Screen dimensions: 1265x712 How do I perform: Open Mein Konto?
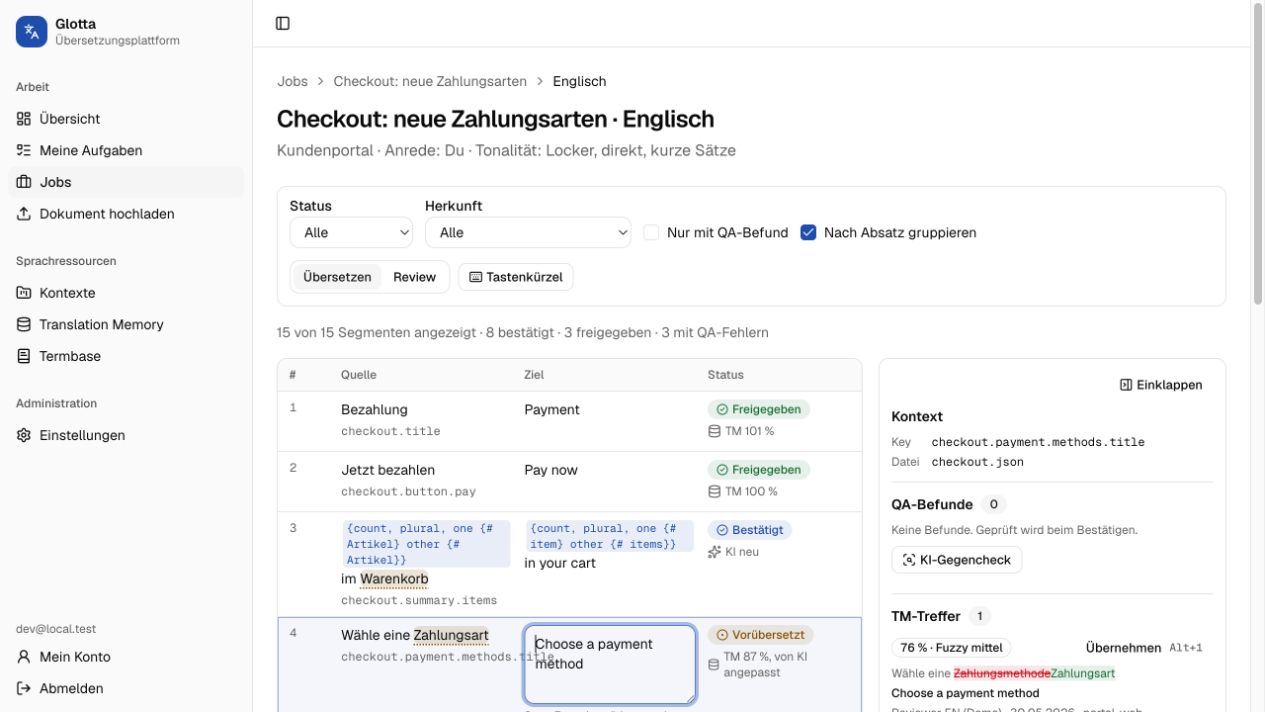(x=126, y=657)
